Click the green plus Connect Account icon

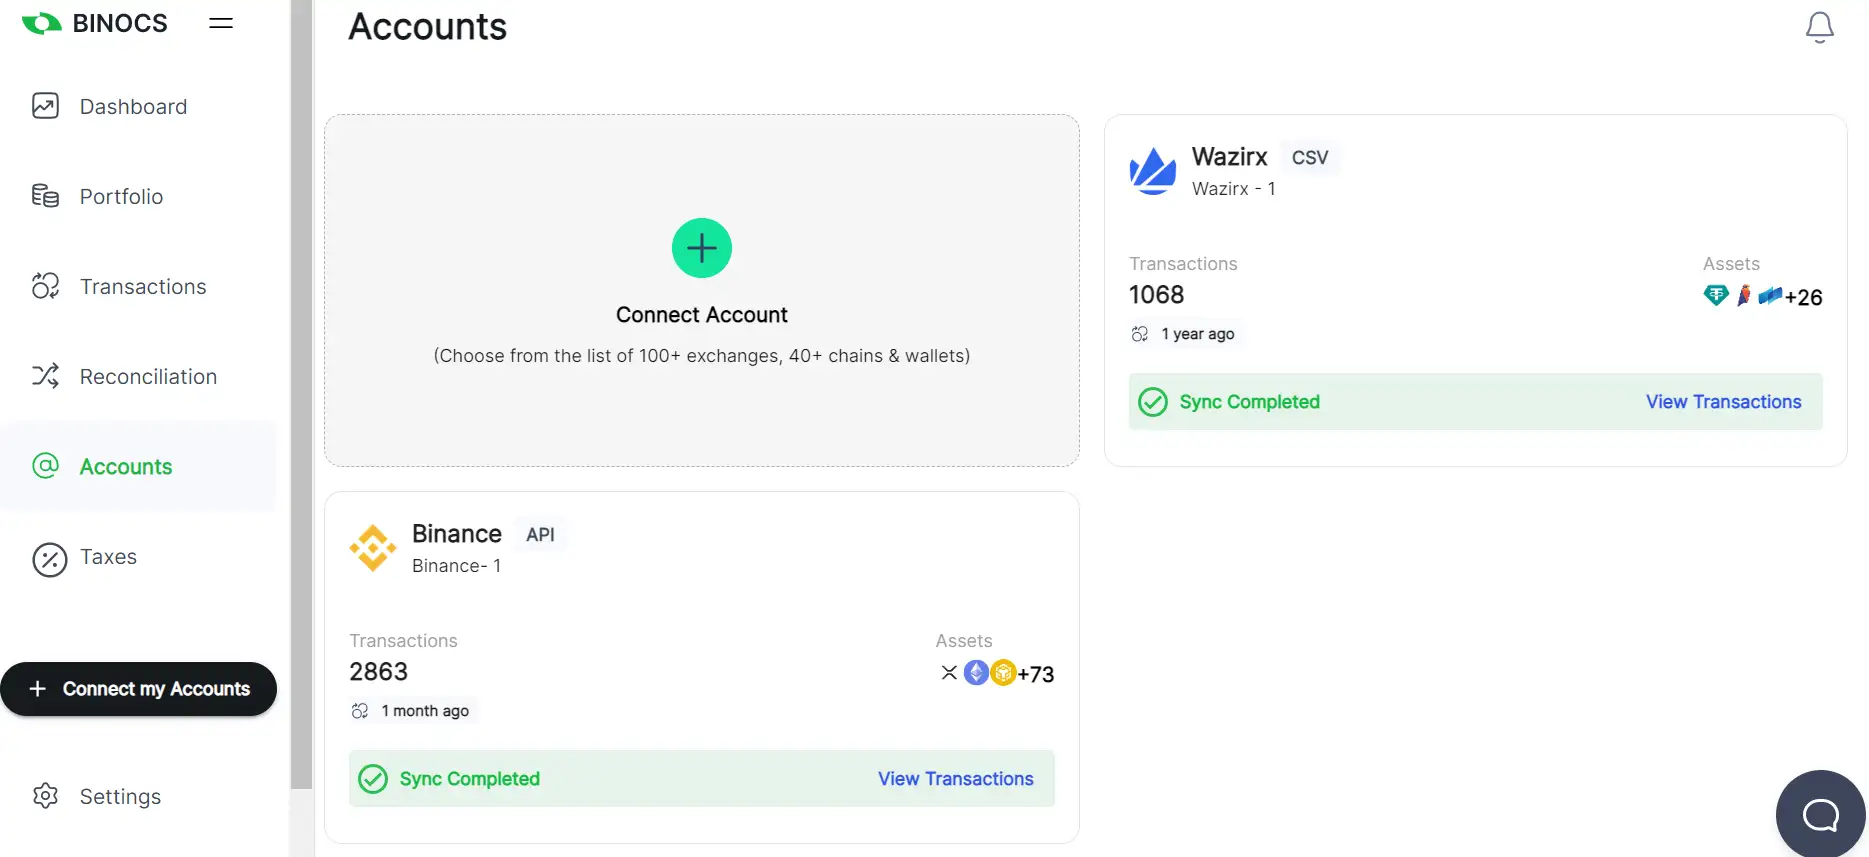(701, 248)
